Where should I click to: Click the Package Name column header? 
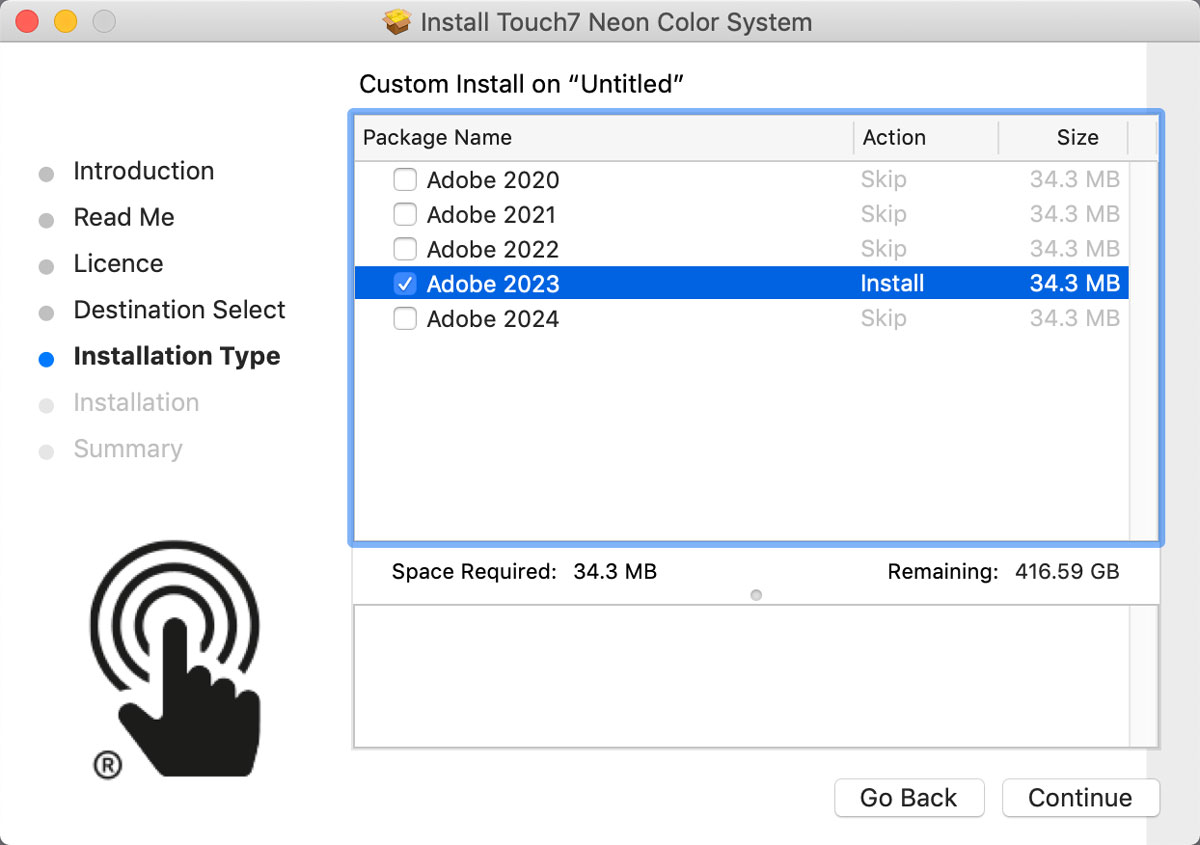pyautogui.click(x=604, y=138)
